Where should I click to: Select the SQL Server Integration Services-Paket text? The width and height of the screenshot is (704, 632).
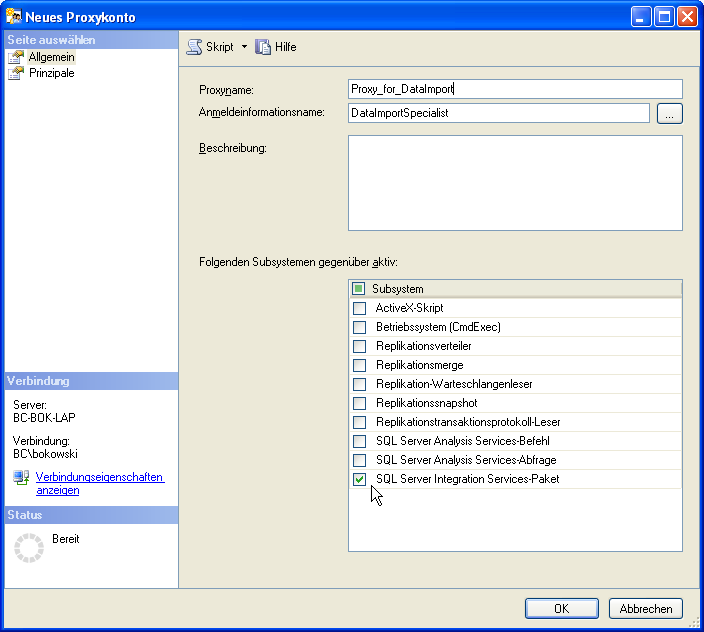tap(467, 479)
